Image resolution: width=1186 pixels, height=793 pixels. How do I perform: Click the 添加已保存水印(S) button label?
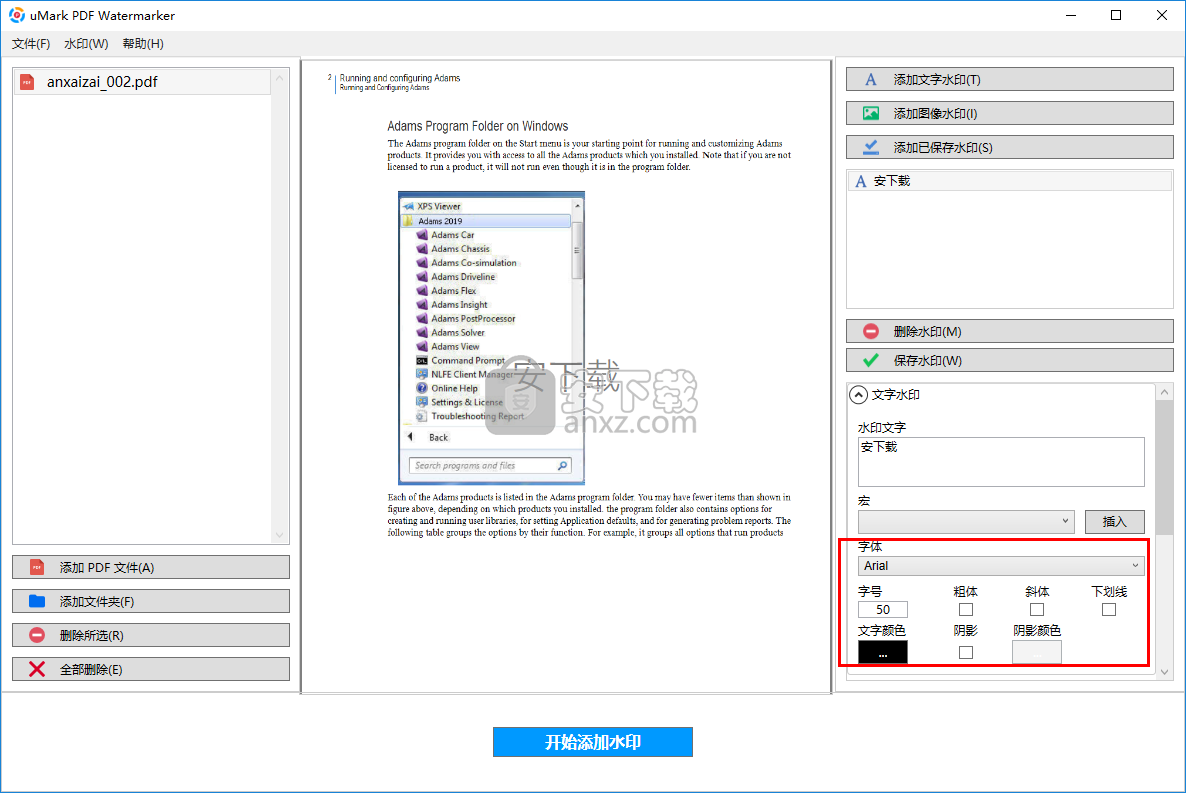[x=943, y=148]
